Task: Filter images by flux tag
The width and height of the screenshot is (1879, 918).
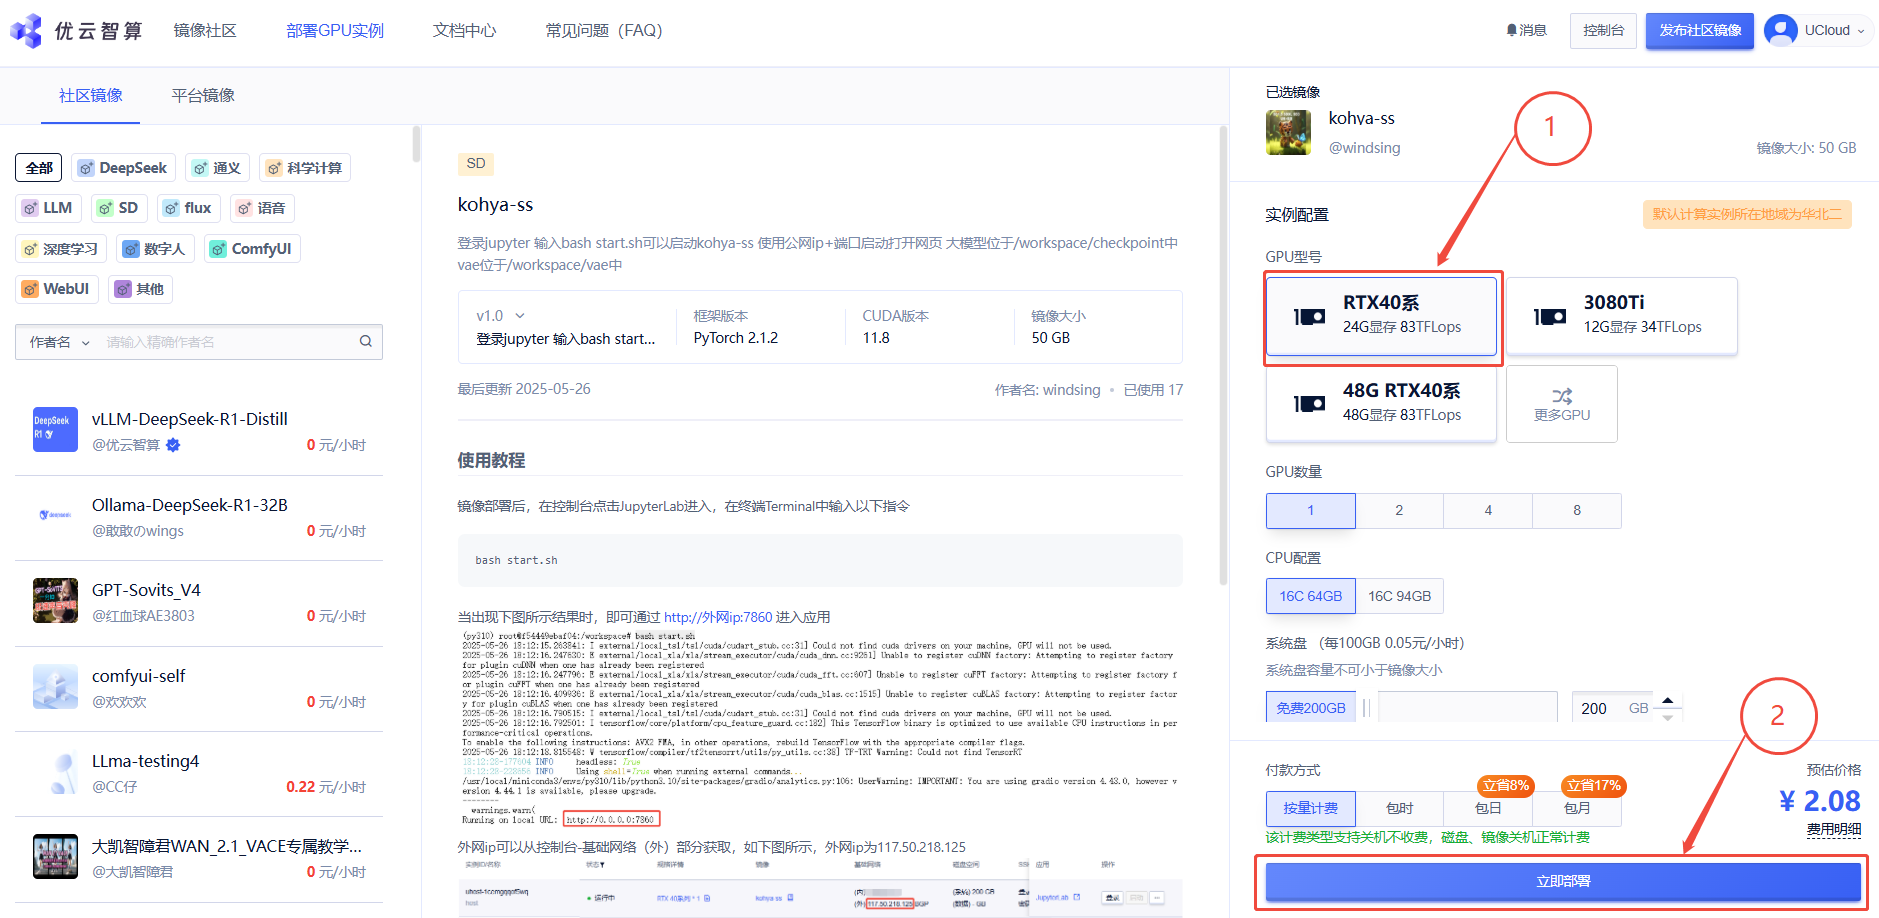Action: click(189, 208)
